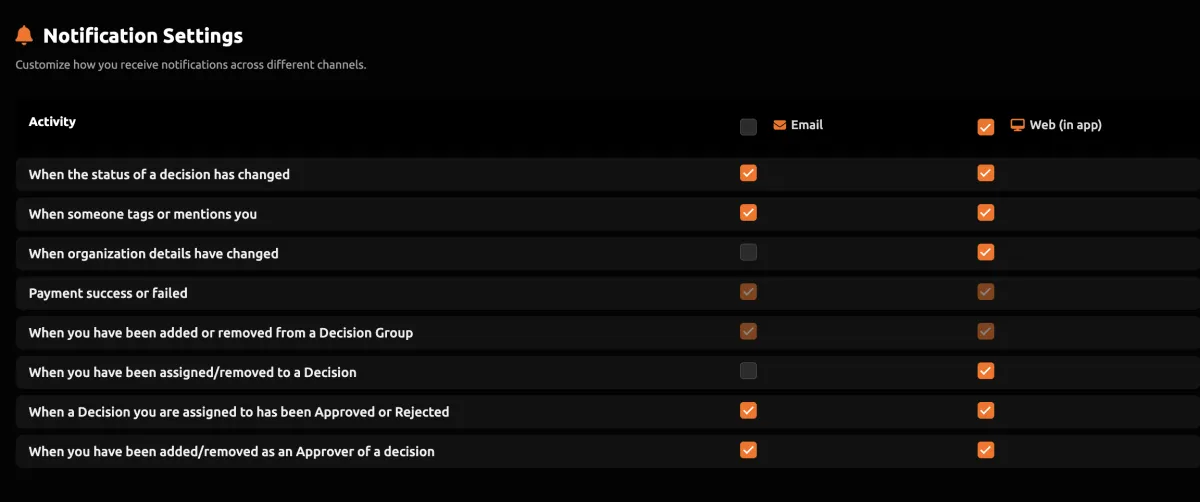Disable Web for organization details changed
The image size is (1200, 502).
coord(986,252)
